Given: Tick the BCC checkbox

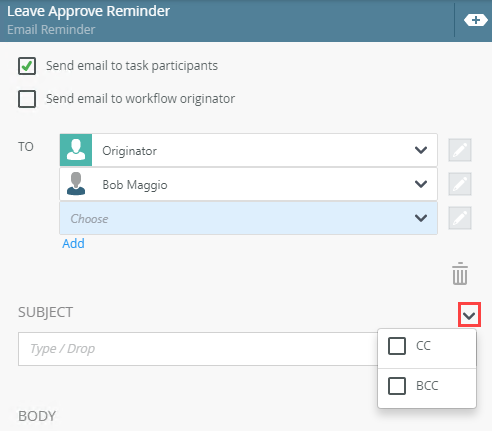Looking at the screenshot, I should coord(397,386).
